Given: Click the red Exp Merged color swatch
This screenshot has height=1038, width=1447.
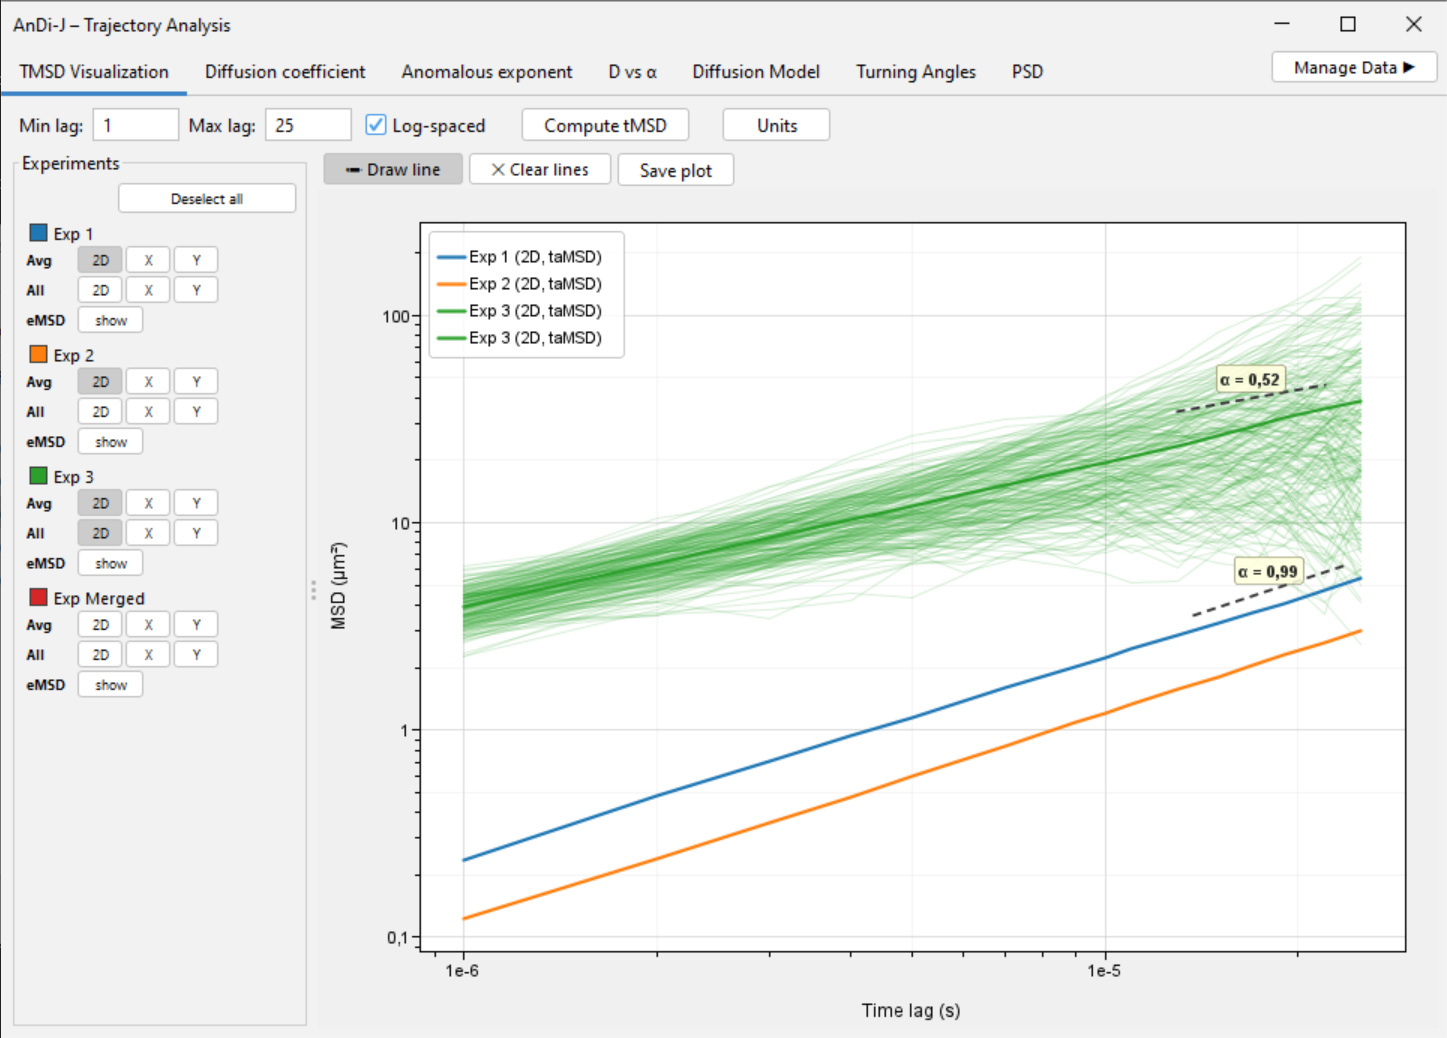Looking at the screenshot, I should pos(39,597).
